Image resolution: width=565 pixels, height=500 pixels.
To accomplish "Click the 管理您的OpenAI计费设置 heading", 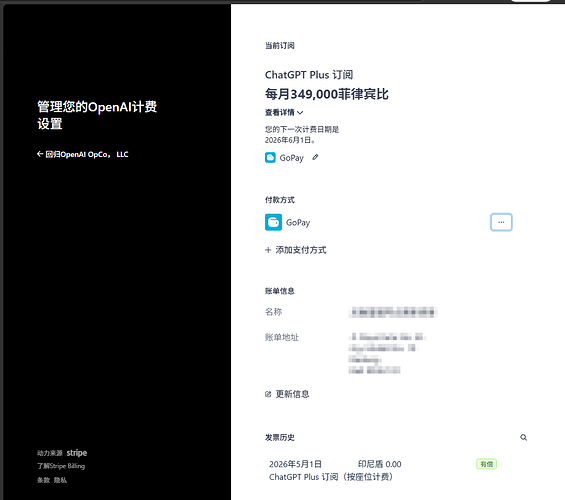I will tap(97, 115).
